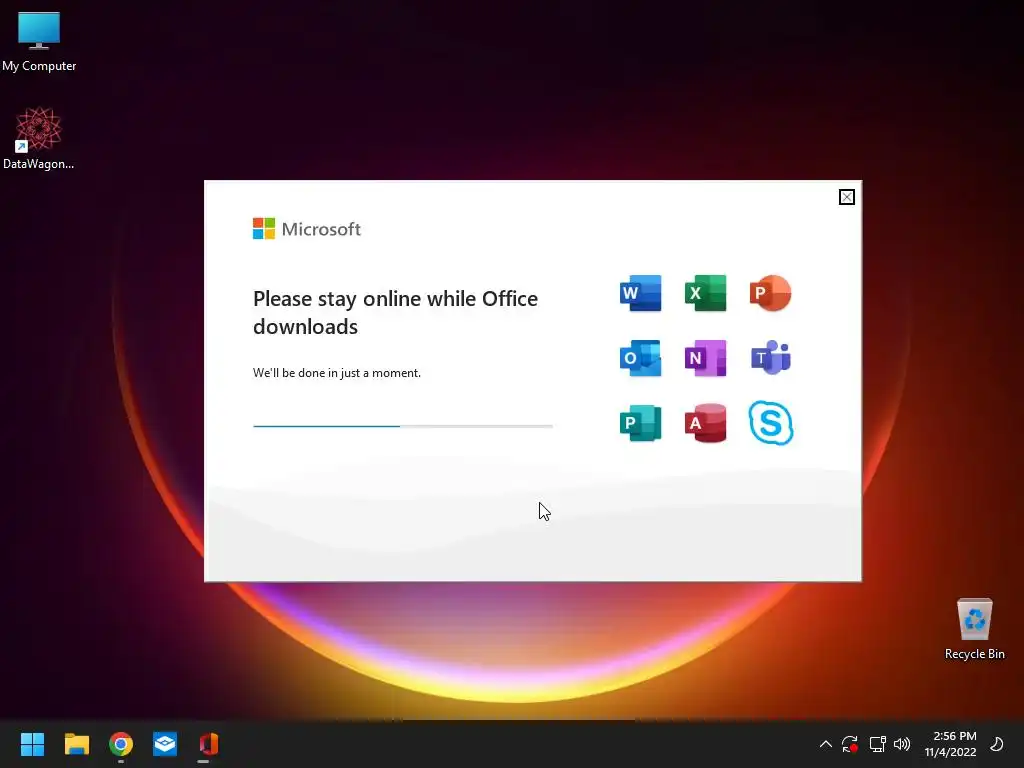
Task: Click the Office download progress bar
Action: click(x=403, y=426)
